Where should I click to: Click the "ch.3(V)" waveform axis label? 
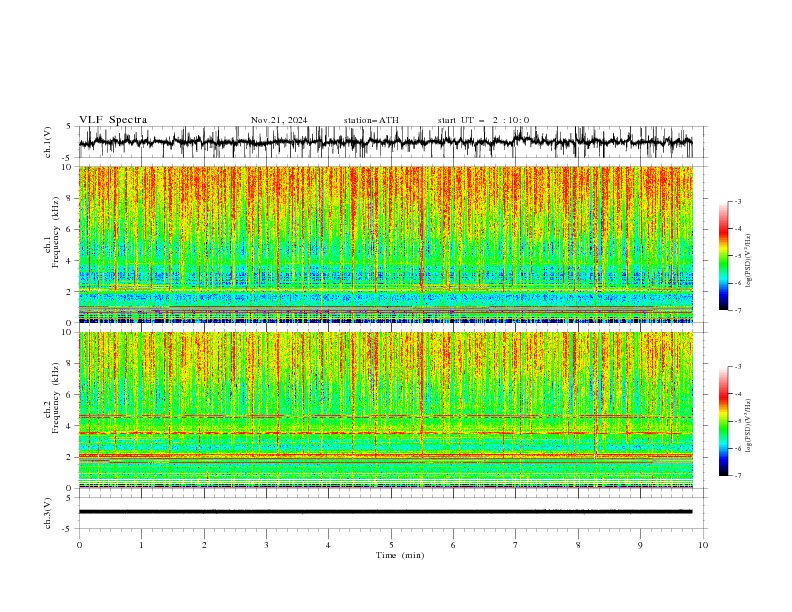point(48,513)
